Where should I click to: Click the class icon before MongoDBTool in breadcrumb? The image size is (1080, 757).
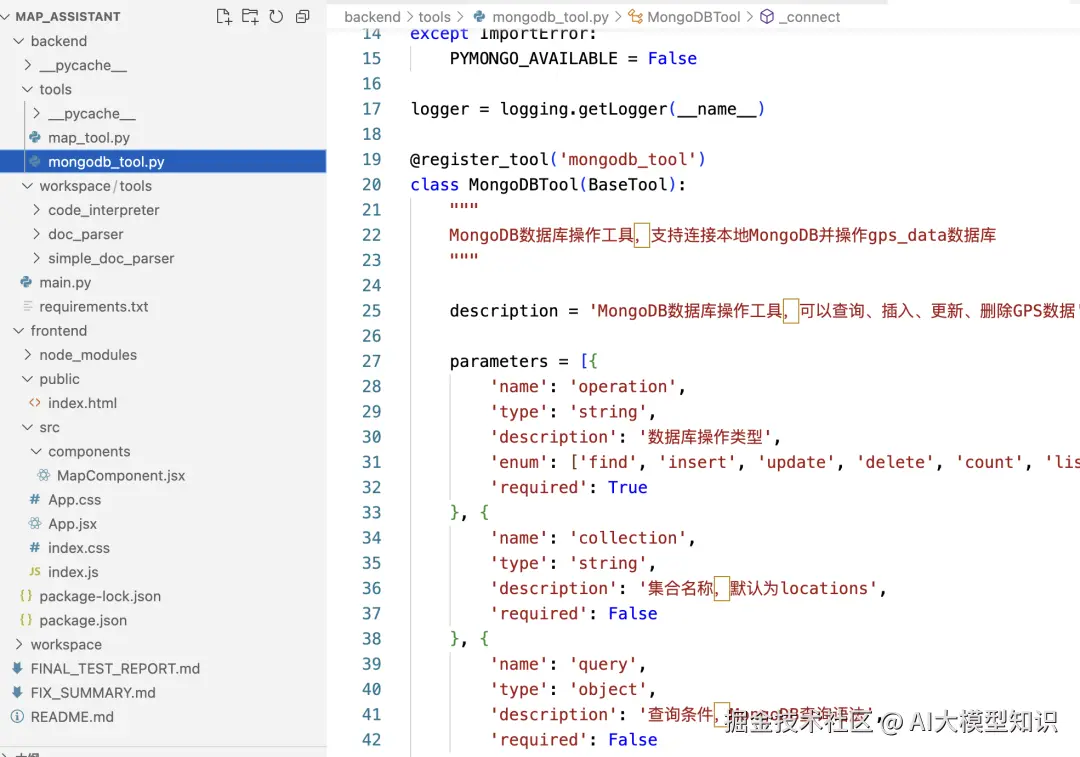tap(635, 17)
